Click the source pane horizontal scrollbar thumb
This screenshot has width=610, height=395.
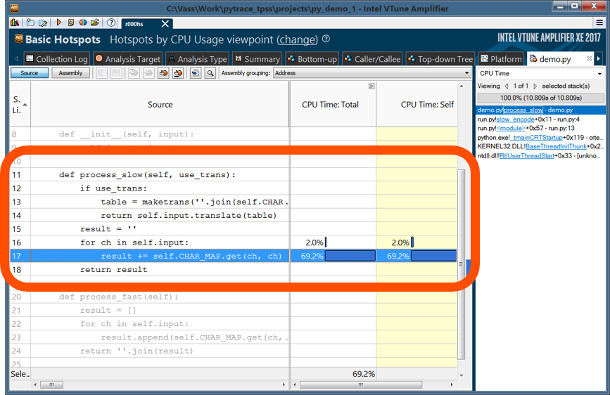click(52, 385)
